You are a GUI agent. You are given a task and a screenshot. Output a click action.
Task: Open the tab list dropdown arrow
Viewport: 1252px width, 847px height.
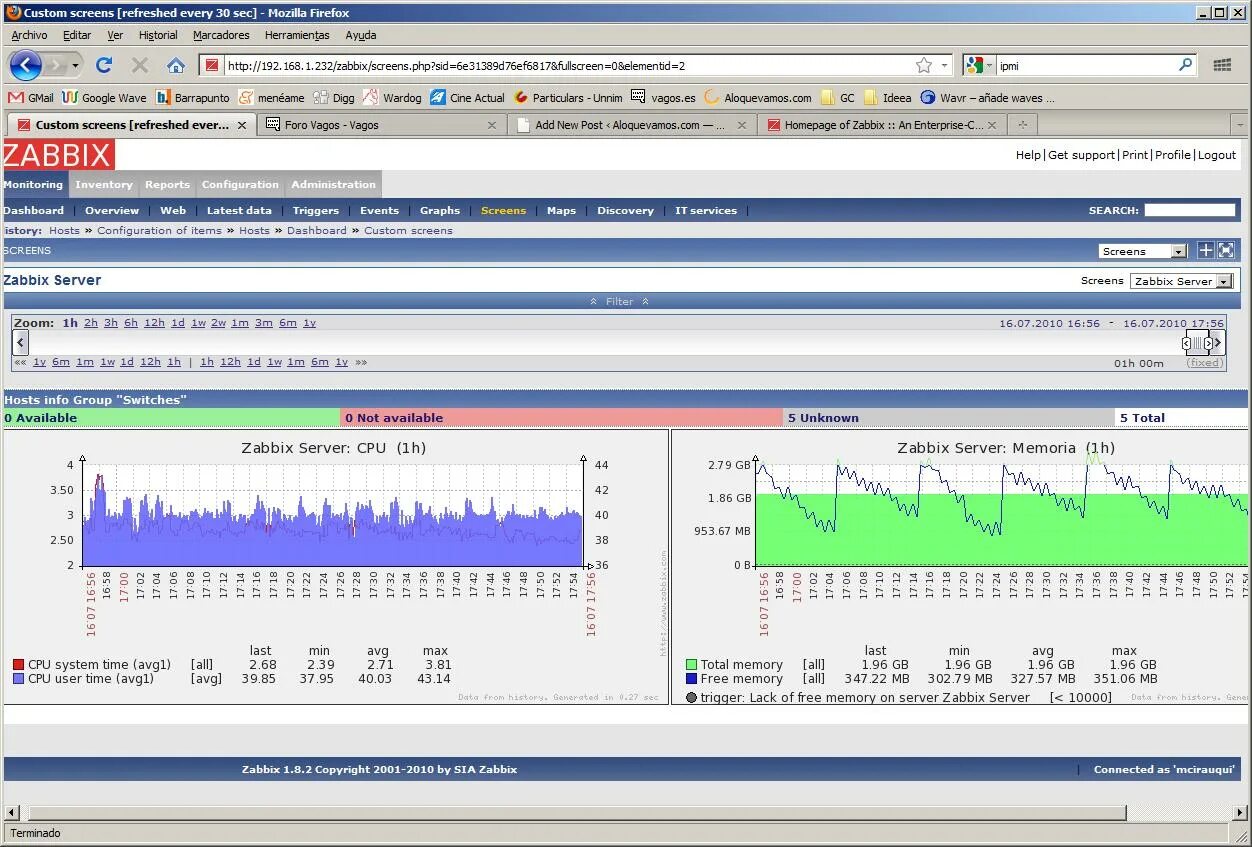tap(1239, 125)
